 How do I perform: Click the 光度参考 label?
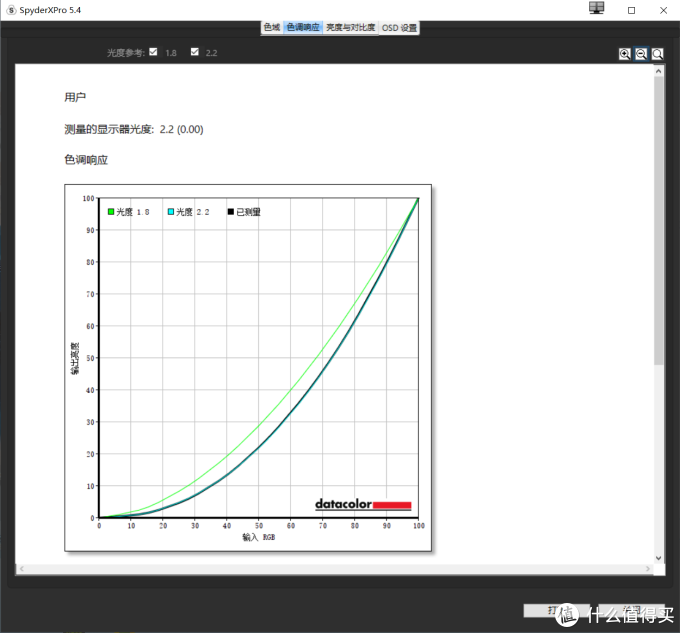pyautogui.click(x=126, y=53)
